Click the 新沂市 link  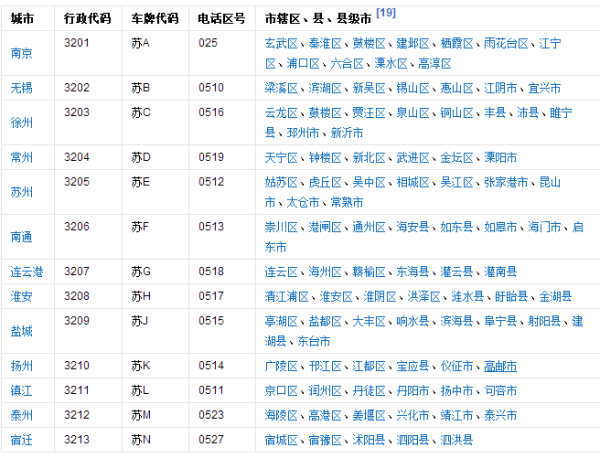pyautogui.click(x=347, y=133)
